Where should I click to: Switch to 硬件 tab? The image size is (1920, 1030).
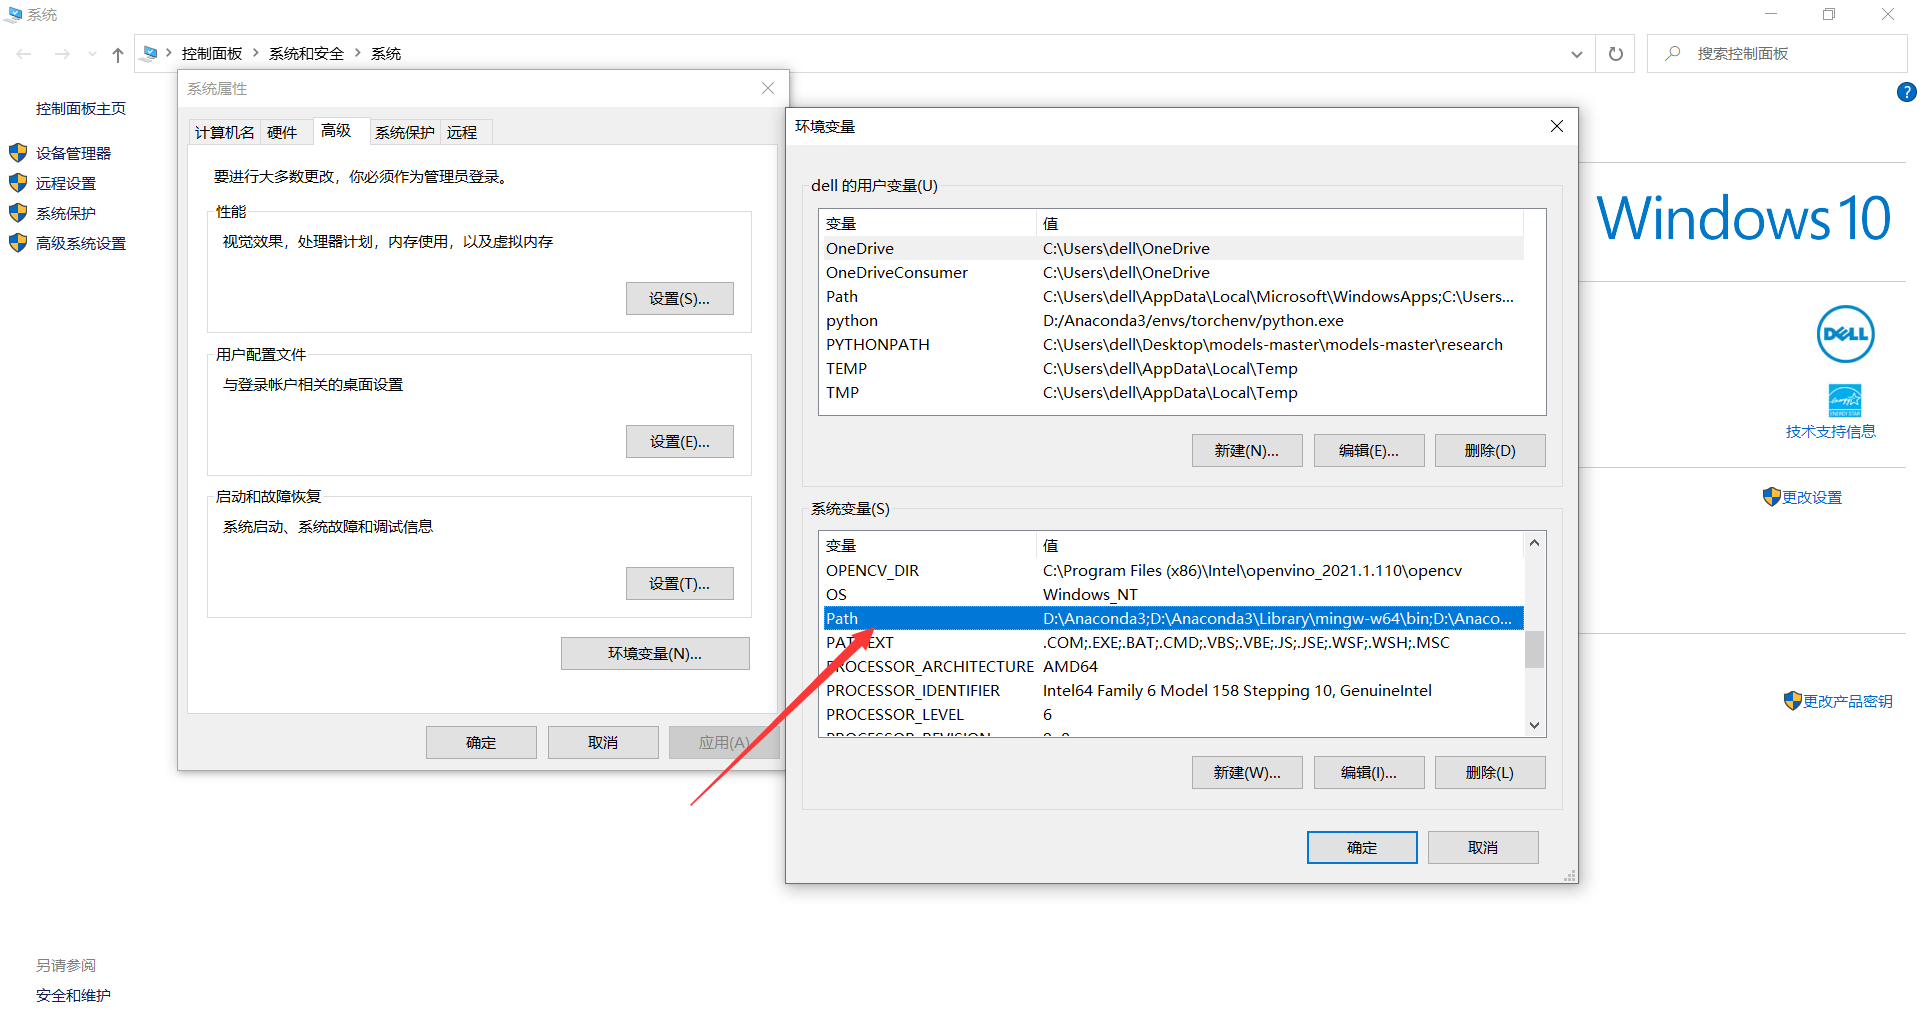tap(282, 132)
